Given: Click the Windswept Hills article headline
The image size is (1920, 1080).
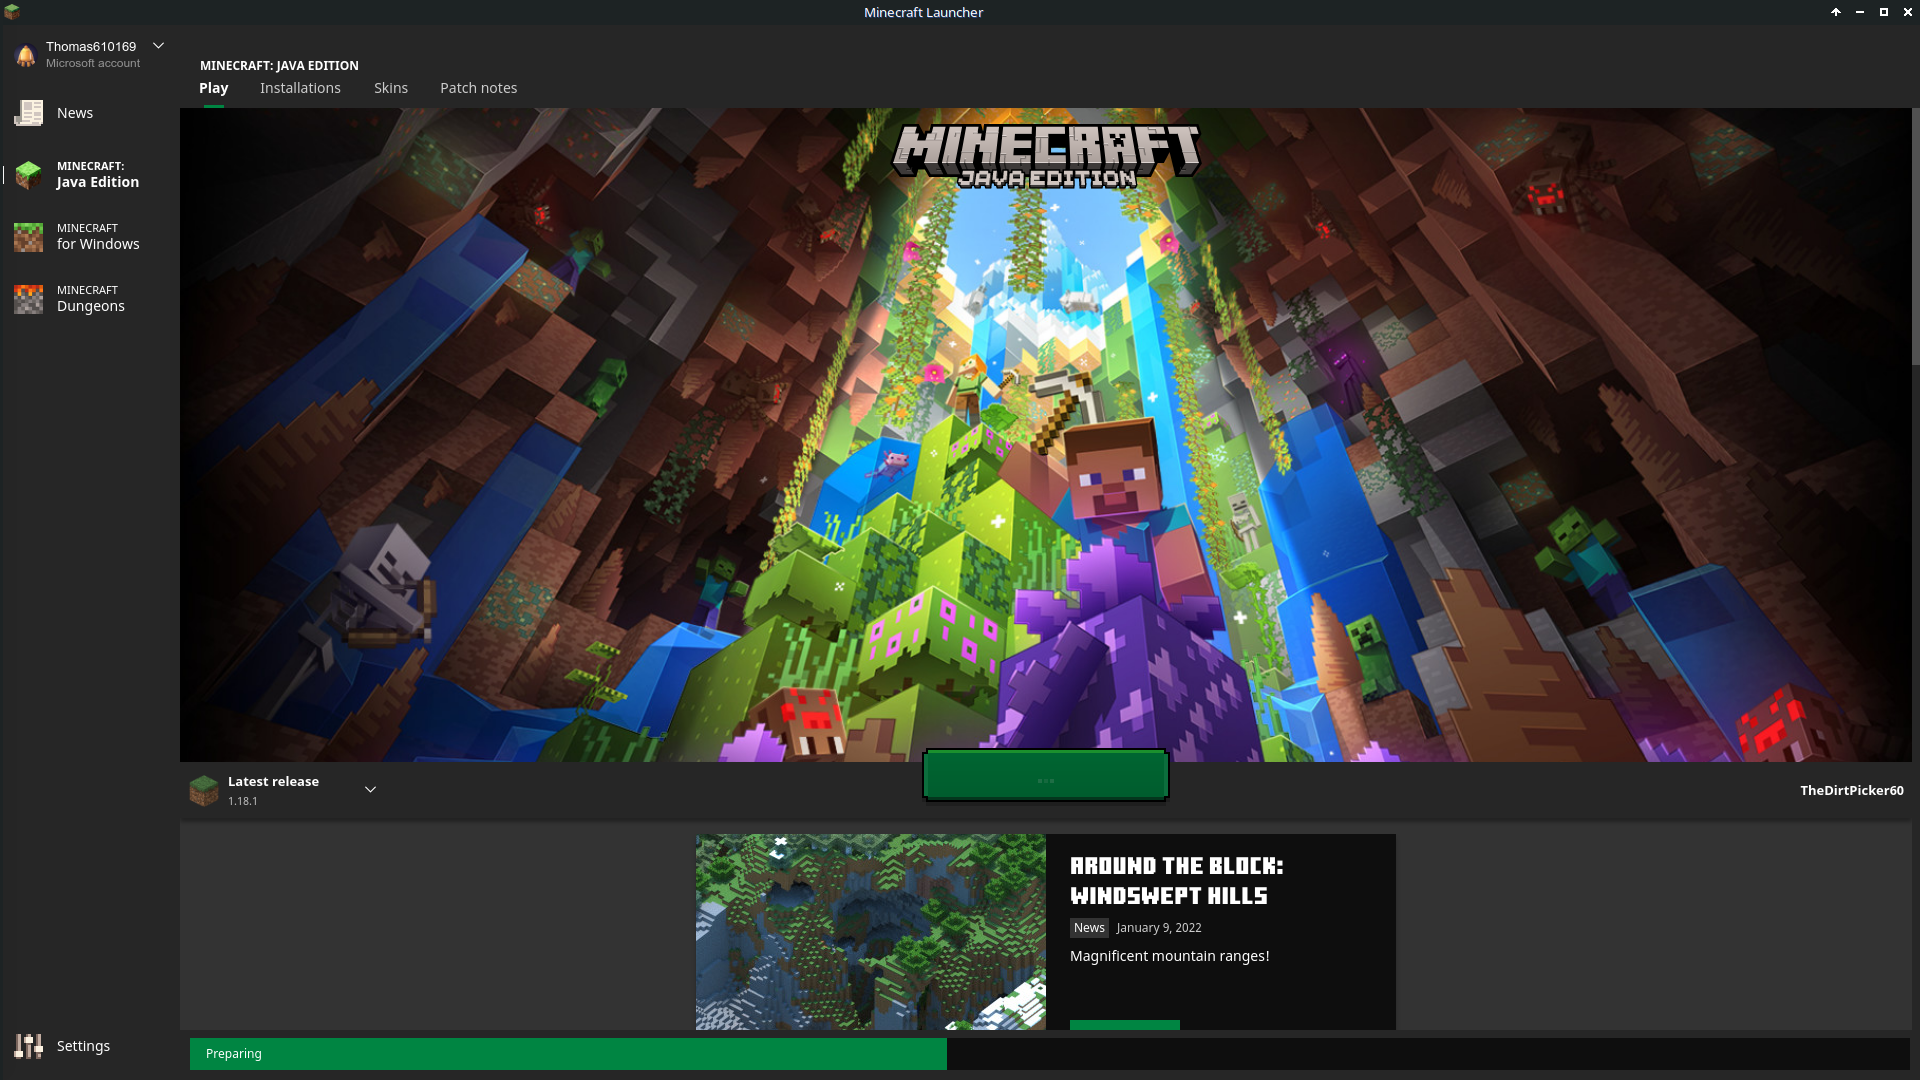Looking at the screenshot, I should click(x=1176, y=881).
